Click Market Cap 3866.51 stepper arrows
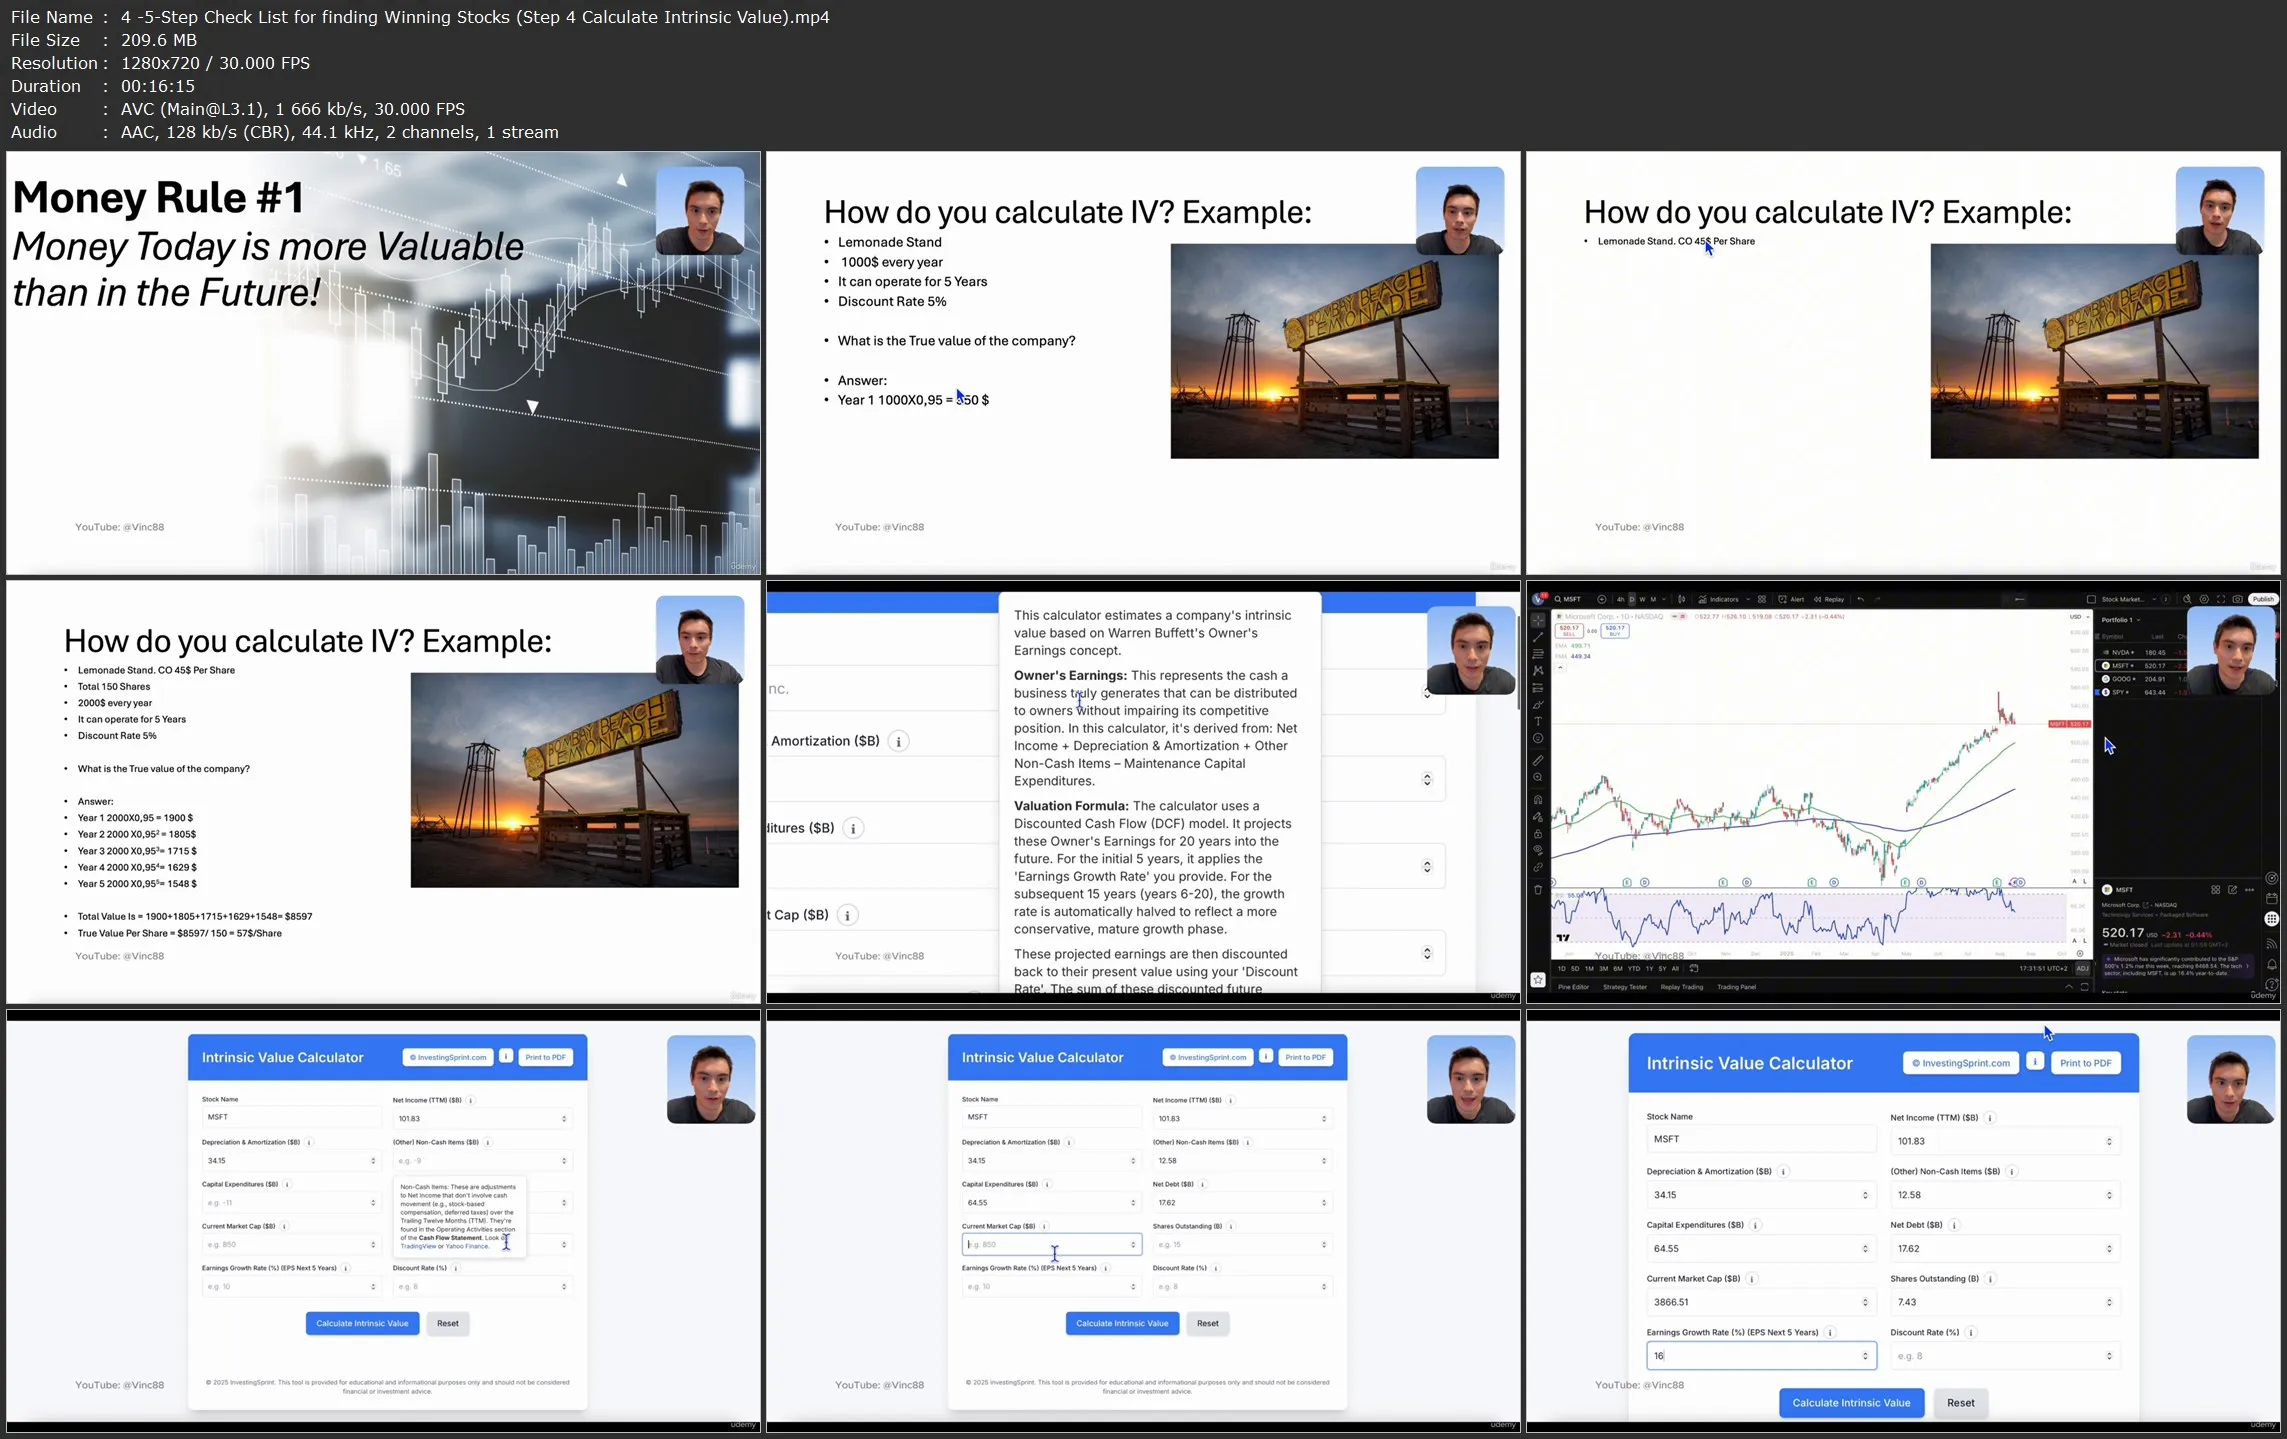The height and width of the screenshot is (1439, 2287). 1865,1302
